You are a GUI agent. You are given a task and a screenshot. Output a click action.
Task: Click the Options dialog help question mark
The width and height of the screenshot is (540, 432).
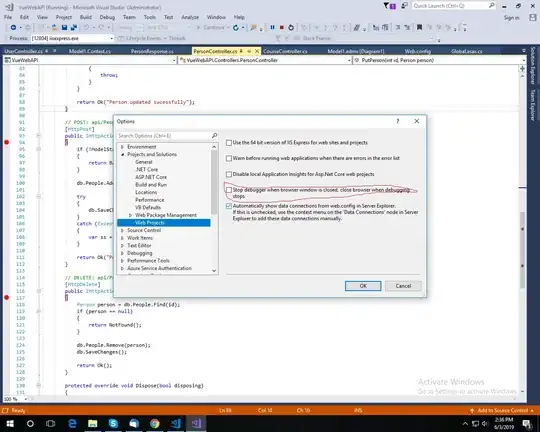[398, 121]
